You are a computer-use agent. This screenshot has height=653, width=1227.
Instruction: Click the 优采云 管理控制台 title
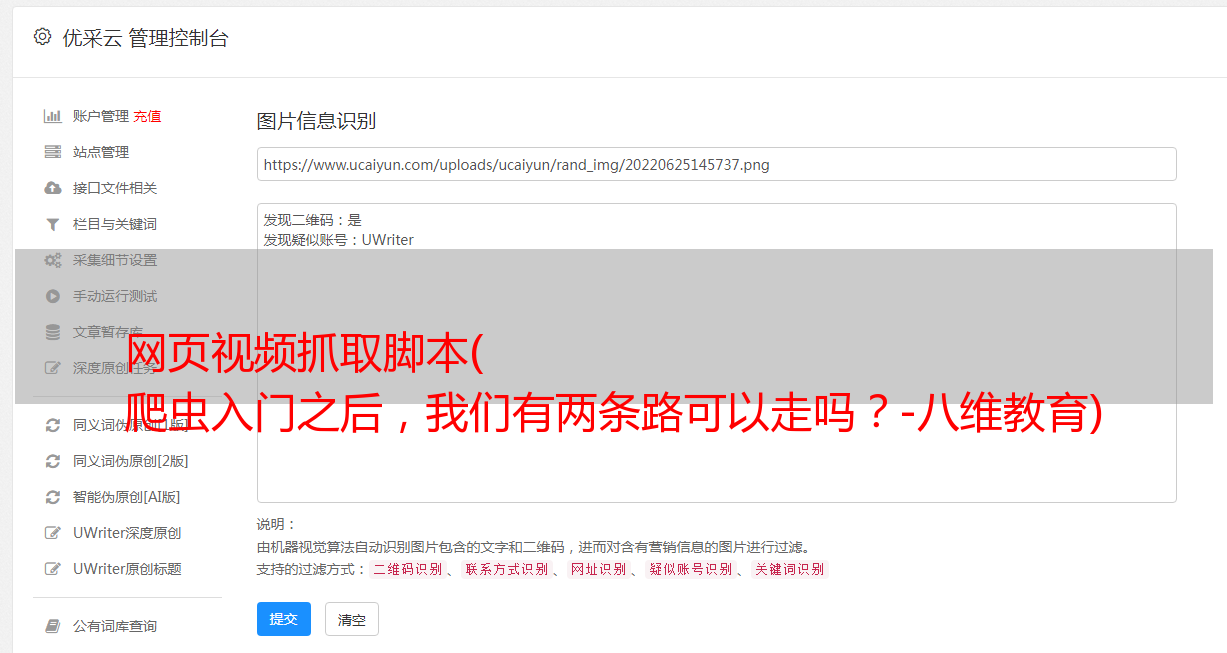pyautogui.click(x=145, y=38)
